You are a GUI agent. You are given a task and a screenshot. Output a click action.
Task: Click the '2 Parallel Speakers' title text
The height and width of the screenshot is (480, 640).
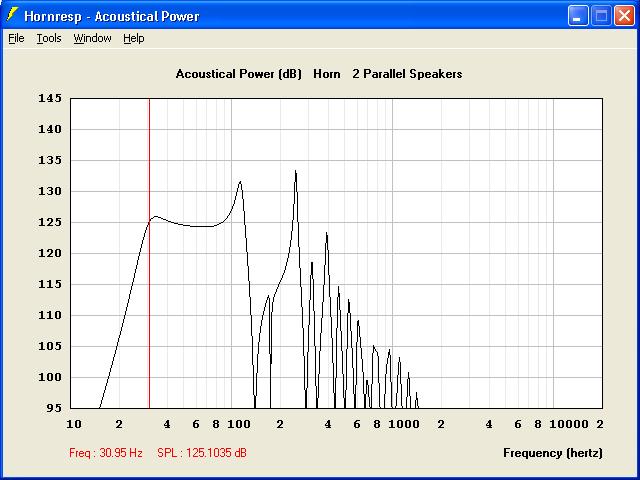pos(407,74)
